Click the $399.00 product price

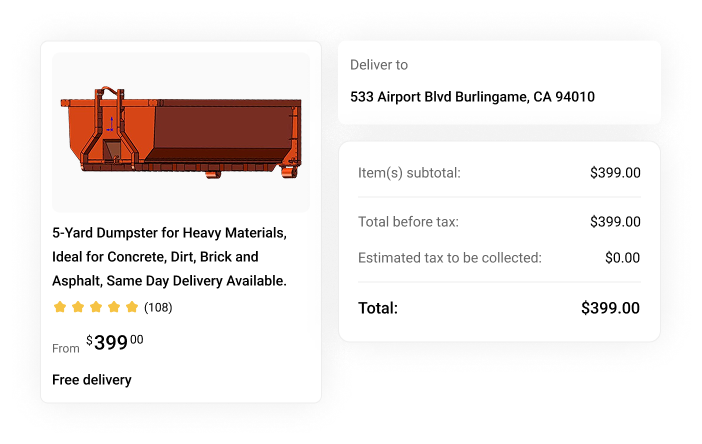point(115,342)
